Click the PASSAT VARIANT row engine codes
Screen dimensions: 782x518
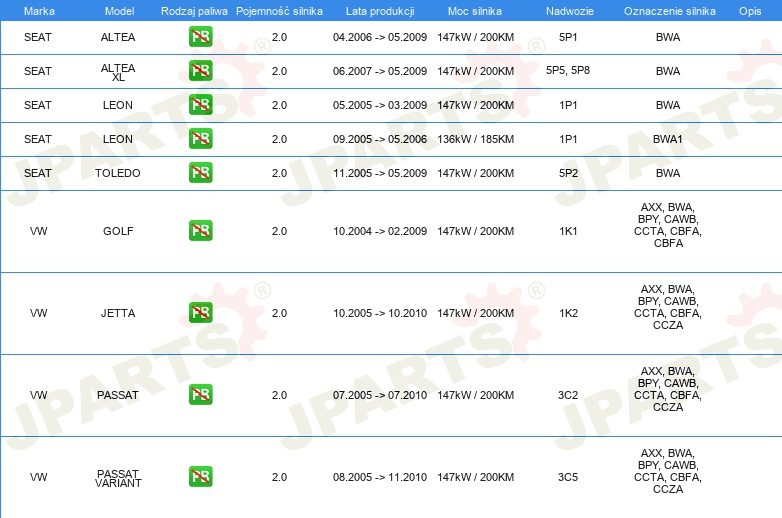tap(668, 471)
